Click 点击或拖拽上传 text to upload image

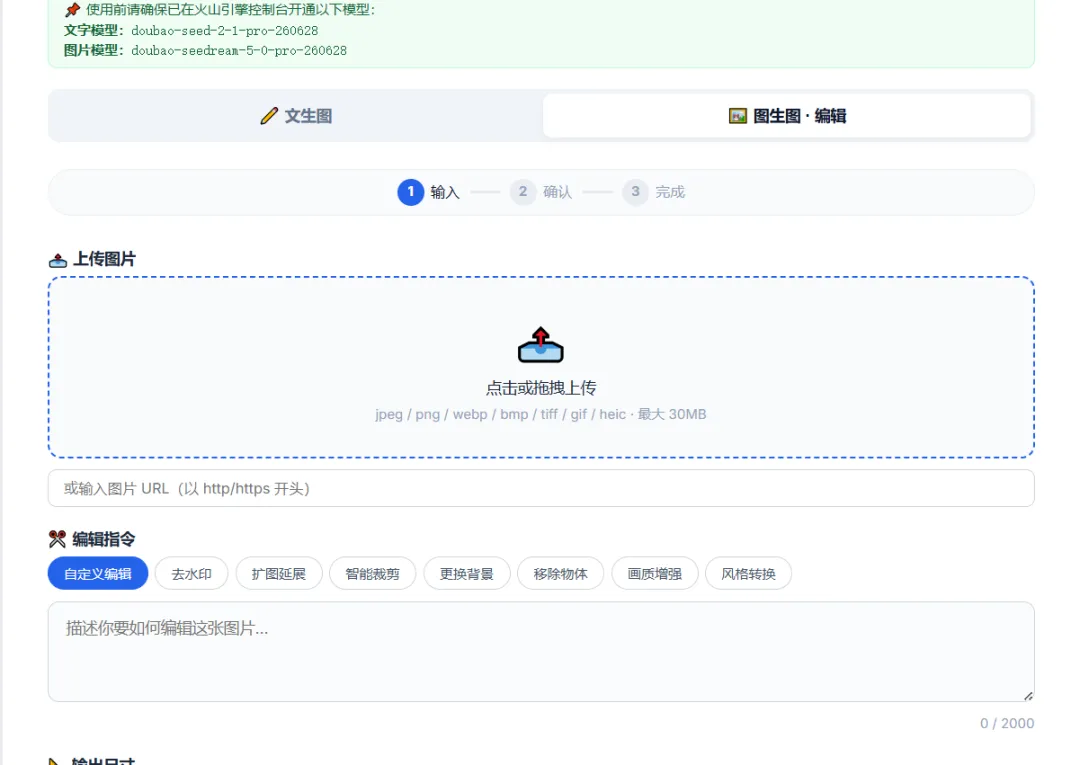(x=541, y=388)
